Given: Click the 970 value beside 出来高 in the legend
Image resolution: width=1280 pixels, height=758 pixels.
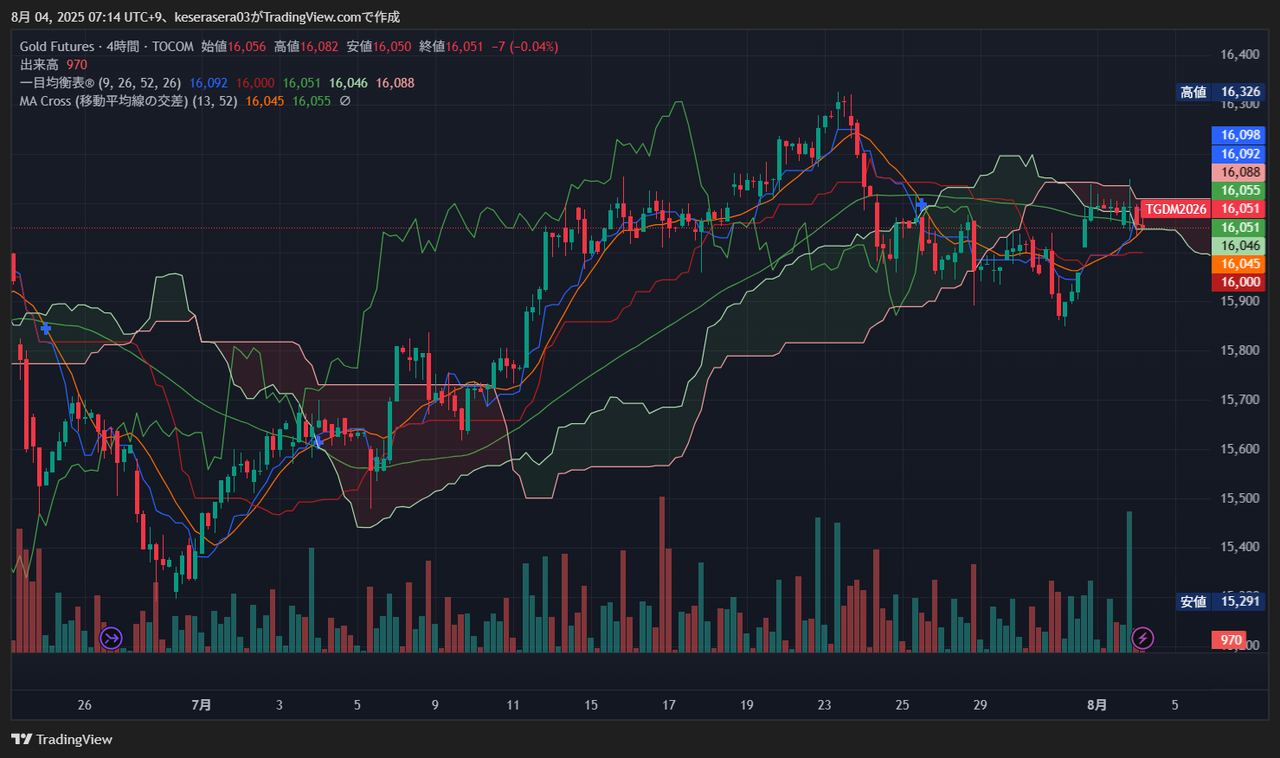Looking at the screenshot, I should coord(76,65).
